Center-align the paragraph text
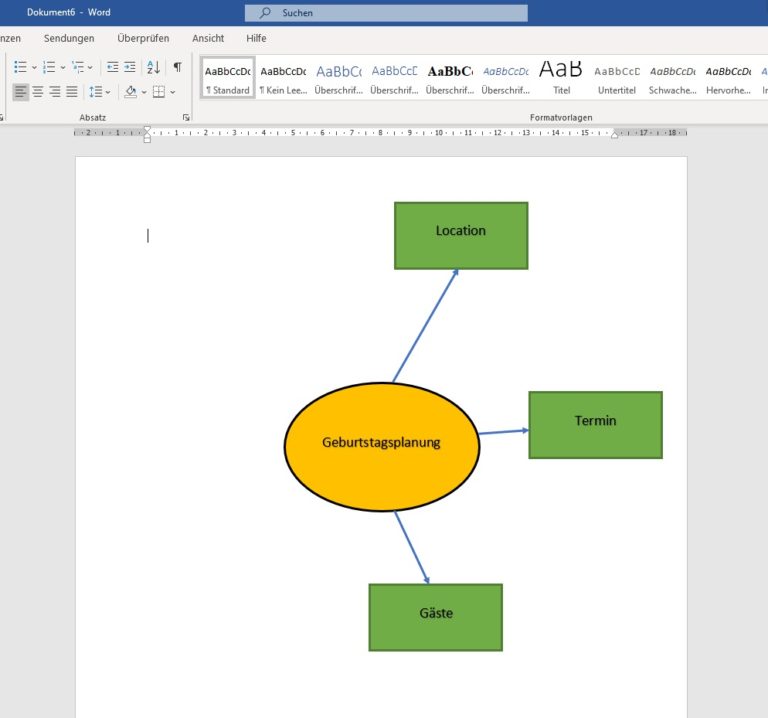Viewport: 768px width, 718px height. click(x=38, y=92)
